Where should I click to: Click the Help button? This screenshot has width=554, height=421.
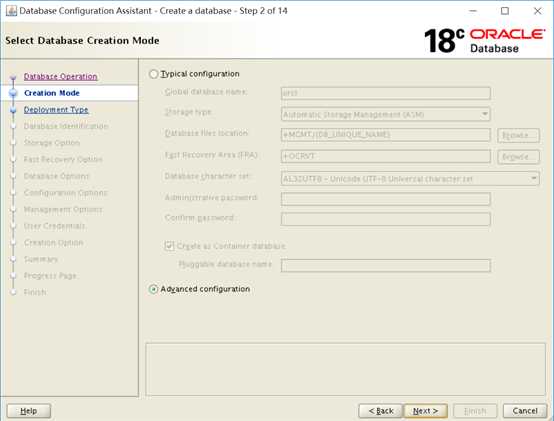(x=29, y=411)
